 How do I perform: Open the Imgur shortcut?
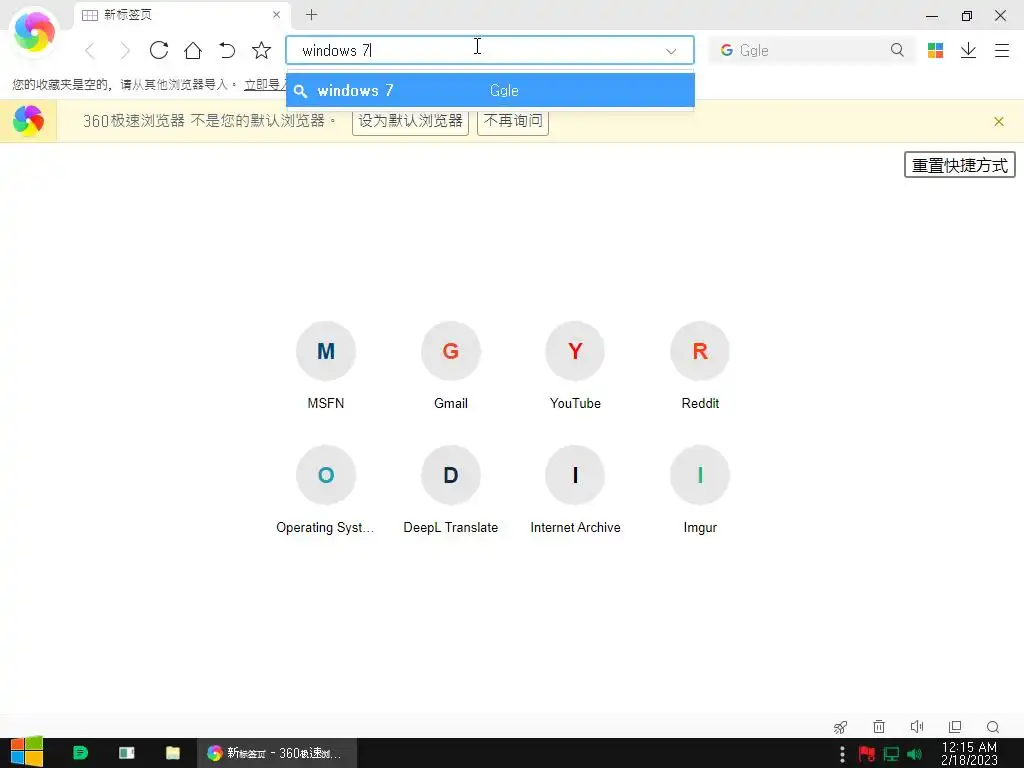[700, 490]
